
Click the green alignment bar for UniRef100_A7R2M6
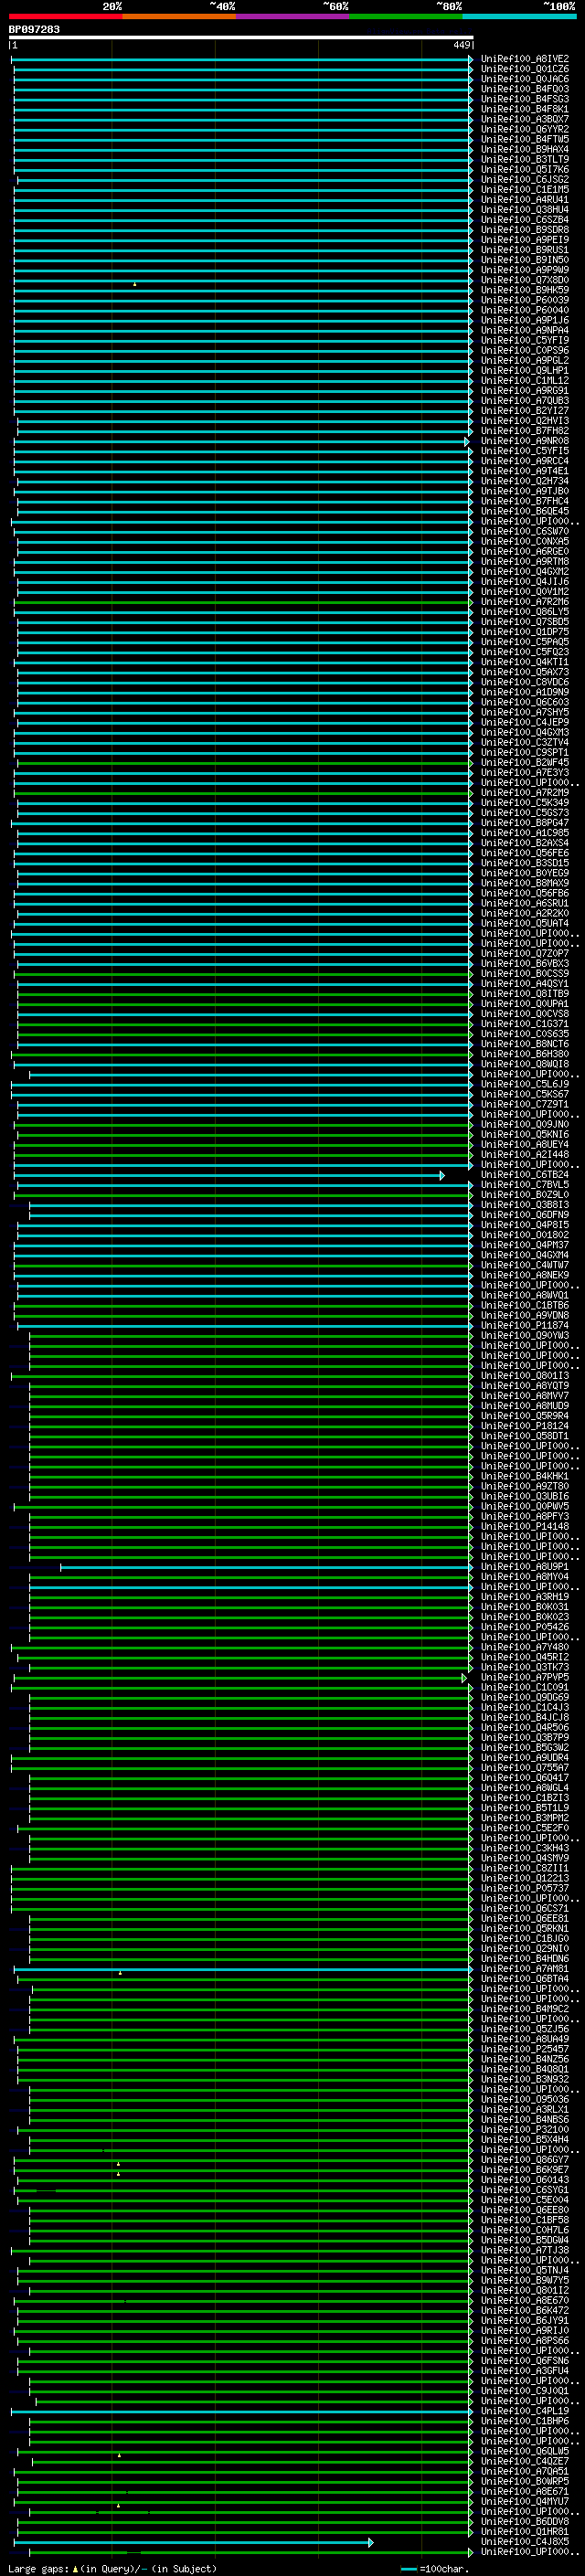tap(243, 602)
